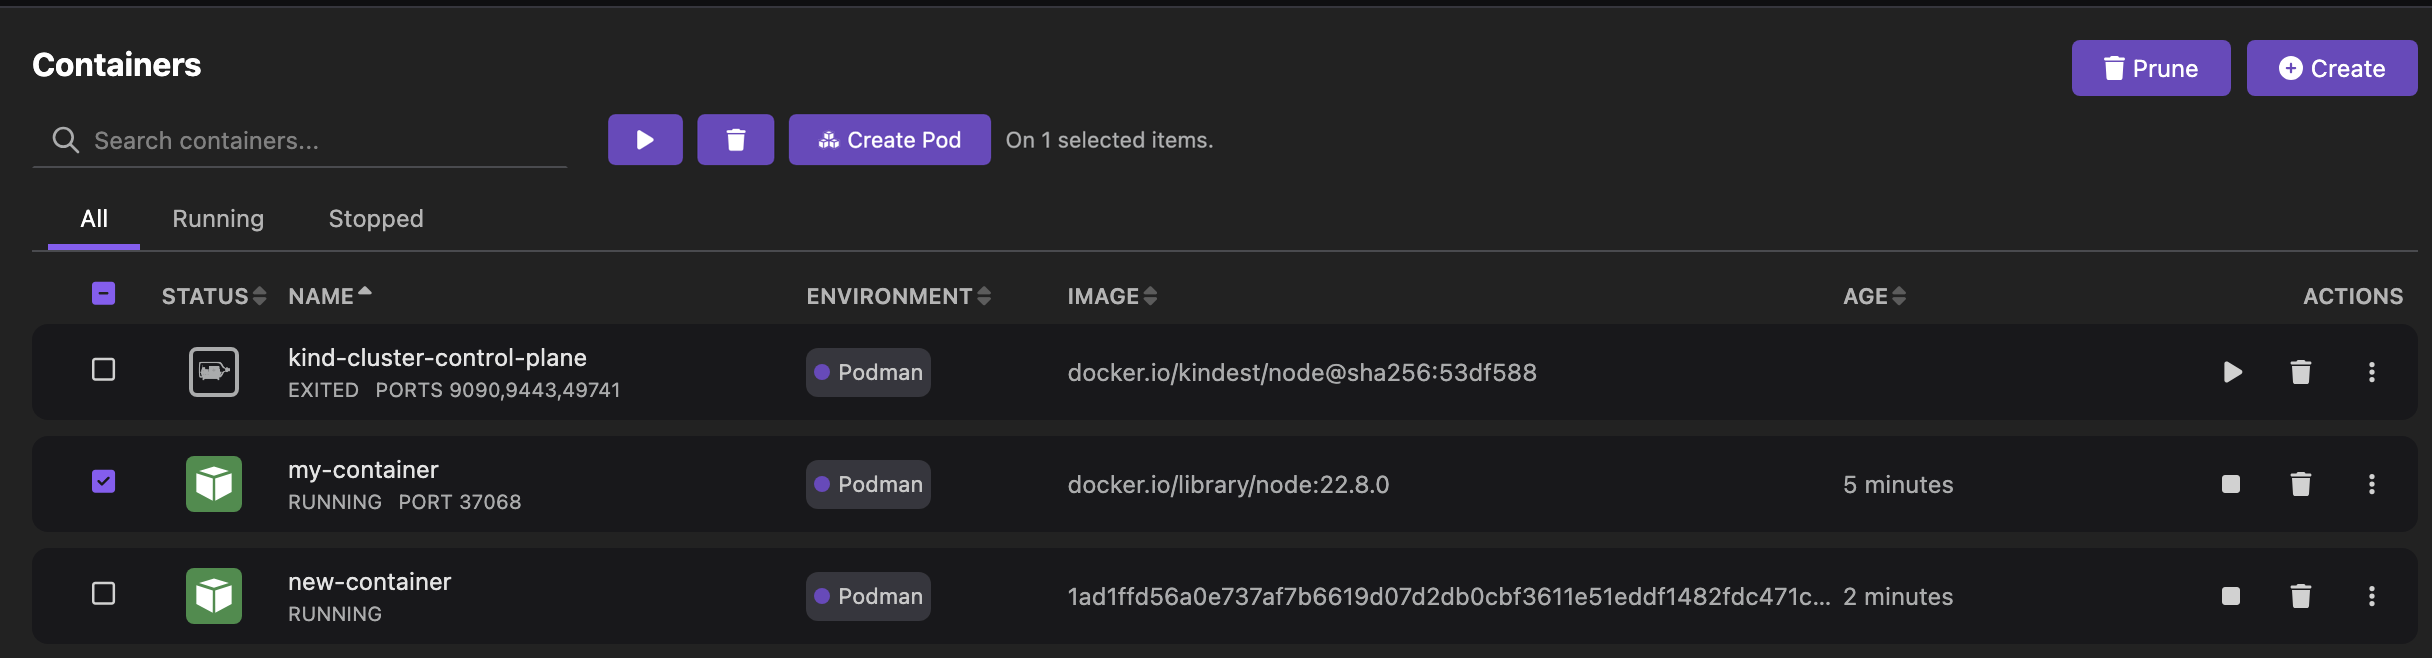This screenshot has width=2432, height=658.
Task: Delete the selected containers
Action: (x=735, y=139)
